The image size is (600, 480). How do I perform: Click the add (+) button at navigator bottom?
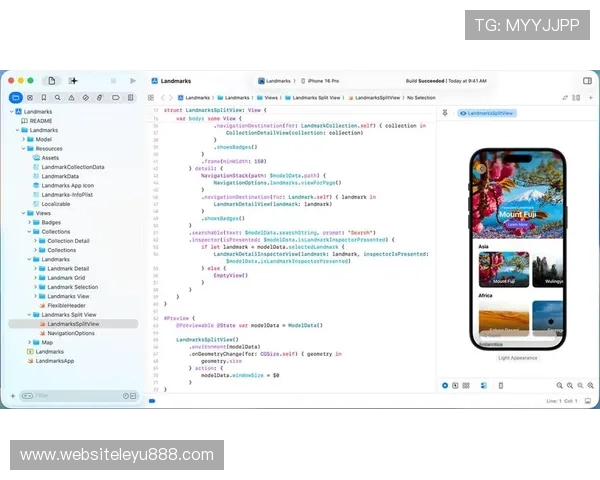pyautogui.click(x=13, y=396)
